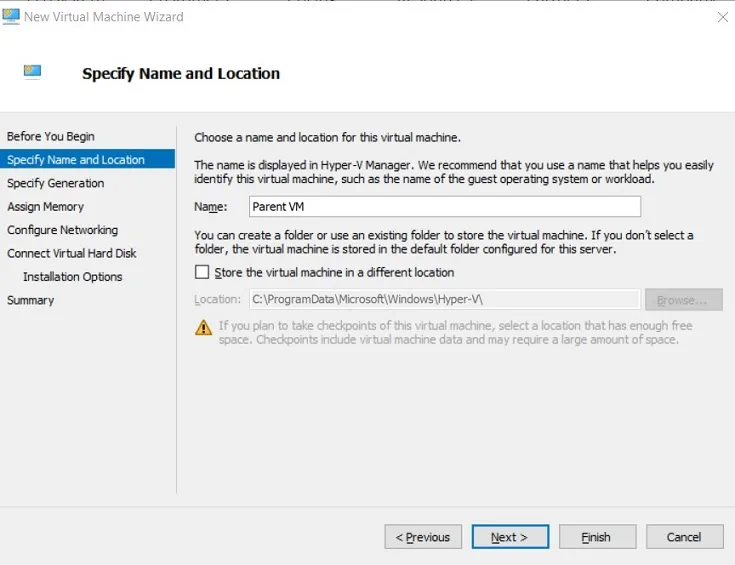735x565 pixels.
Task: Click the Finish button
Action: coord(597,537)
